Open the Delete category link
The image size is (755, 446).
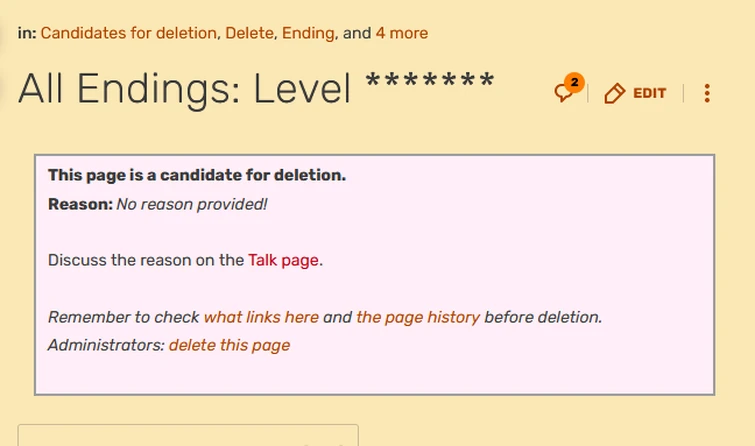pyautogui.click(x=249, y=33)
